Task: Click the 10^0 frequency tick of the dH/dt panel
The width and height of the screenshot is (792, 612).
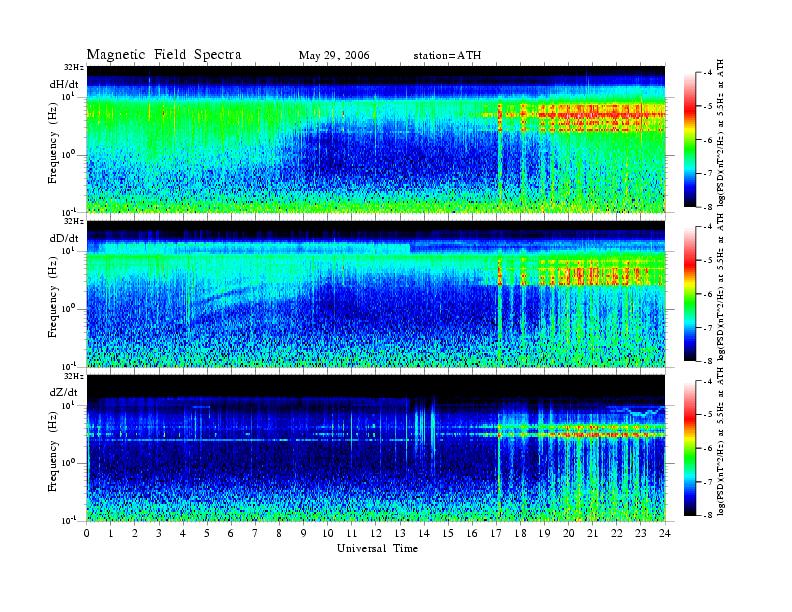Action: pos(68,154)
